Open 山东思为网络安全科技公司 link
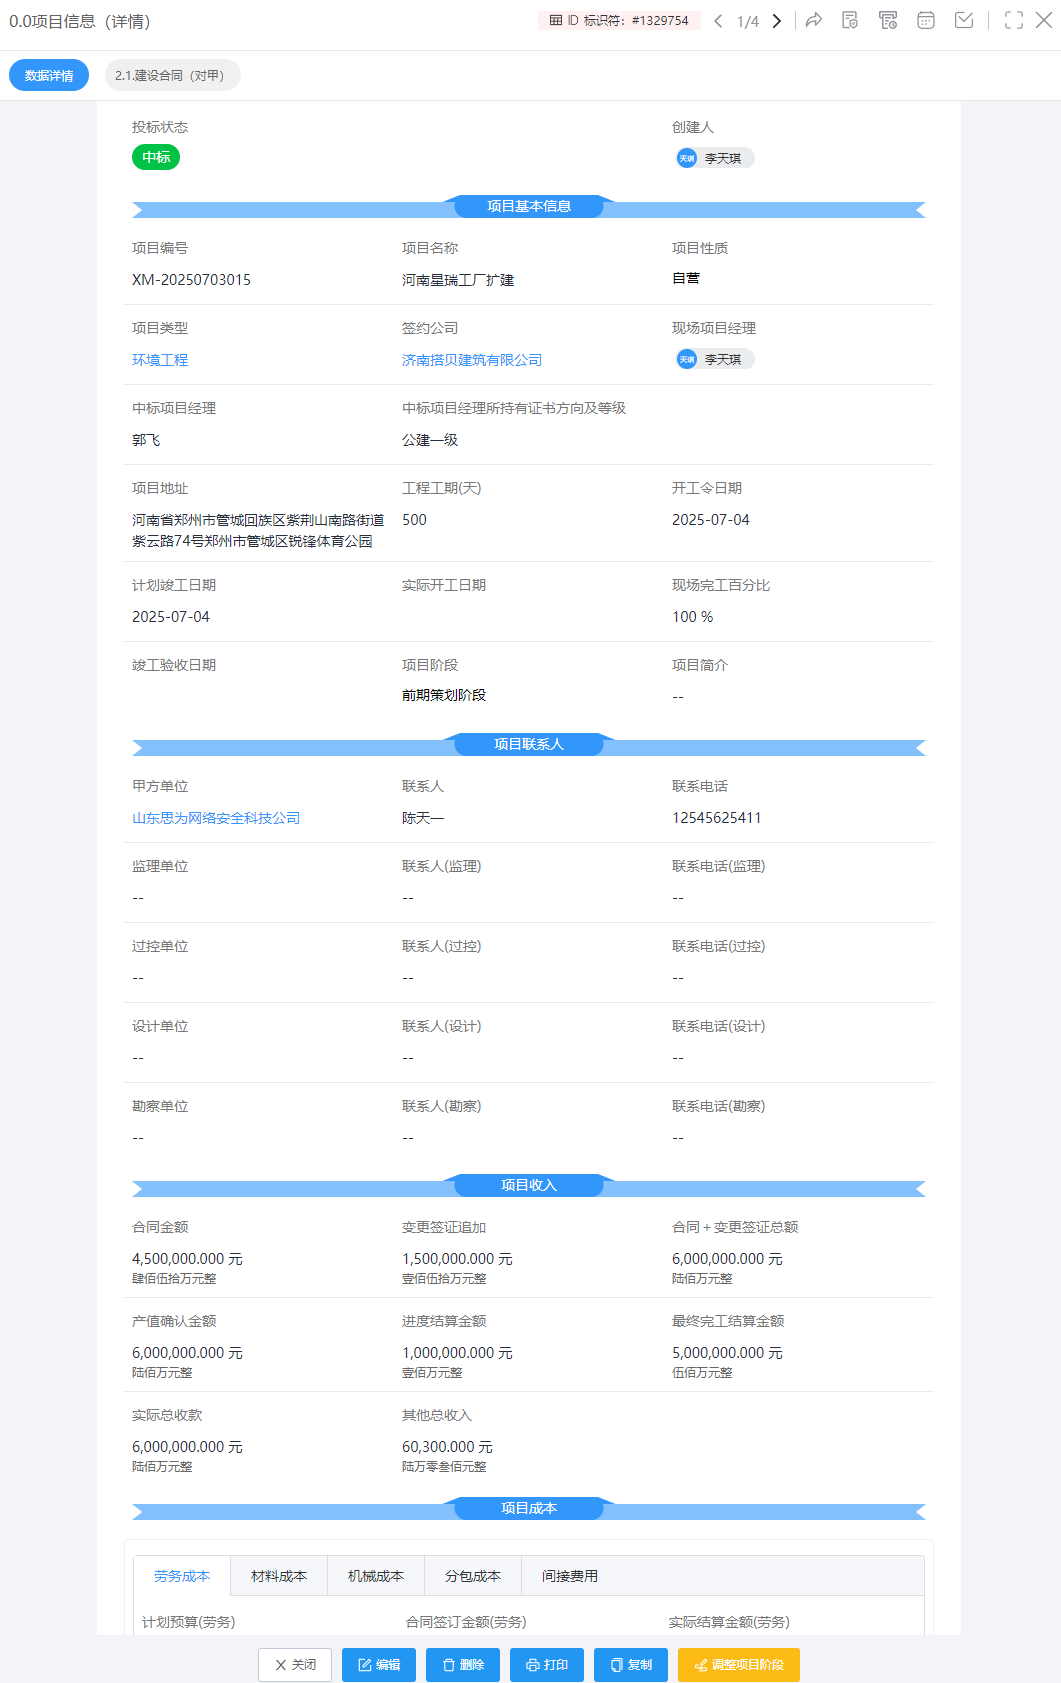The height and width of the screenshot is (1683, 1061). point(216,818)
